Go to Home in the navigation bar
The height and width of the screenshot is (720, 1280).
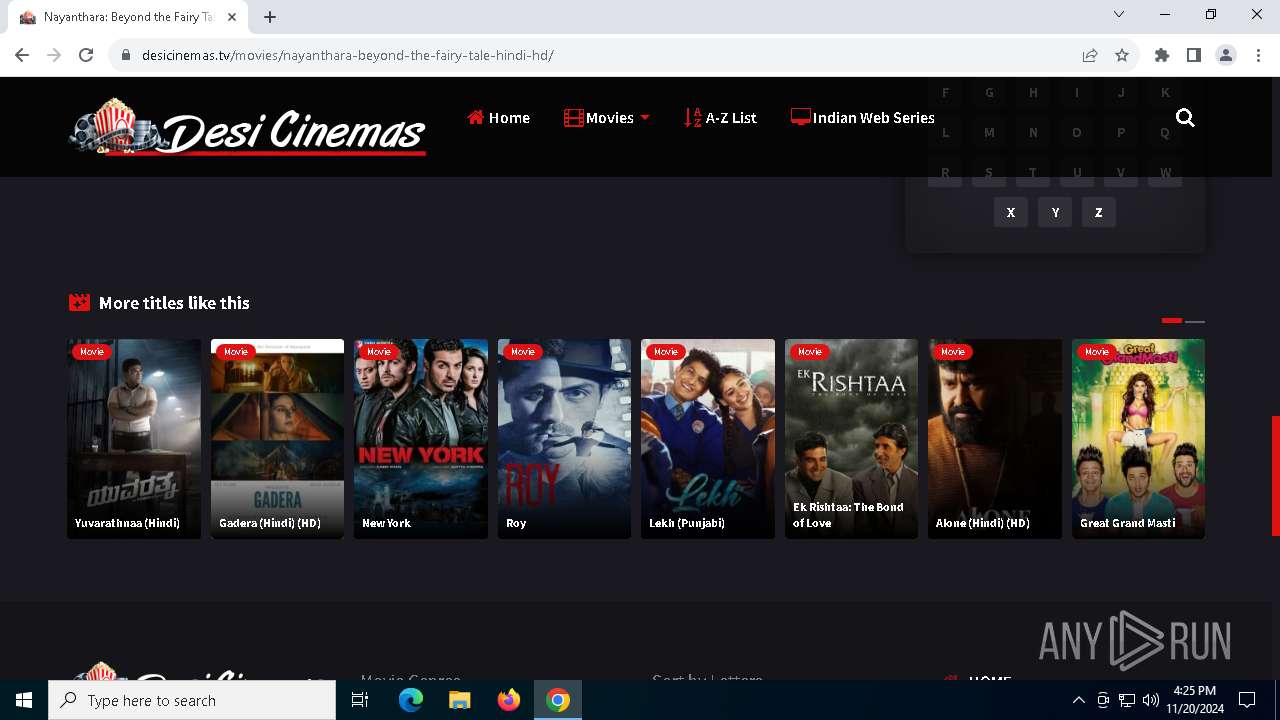498,118
